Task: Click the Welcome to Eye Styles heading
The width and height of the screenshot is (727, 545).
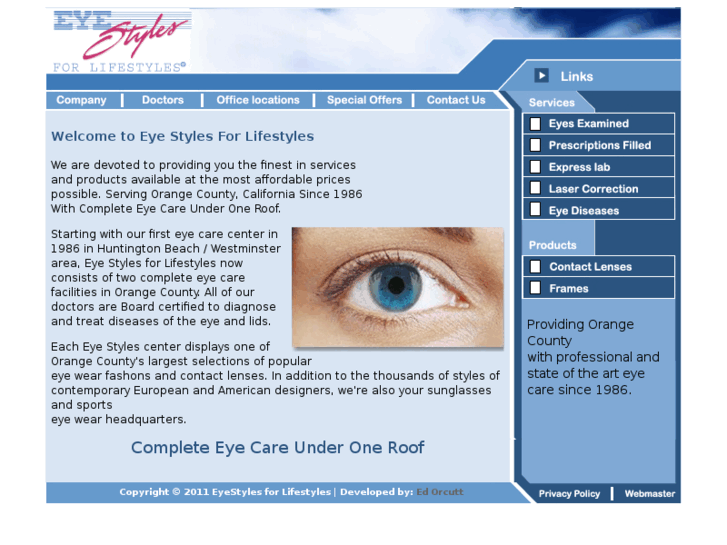Action: [x=182, y=136]
